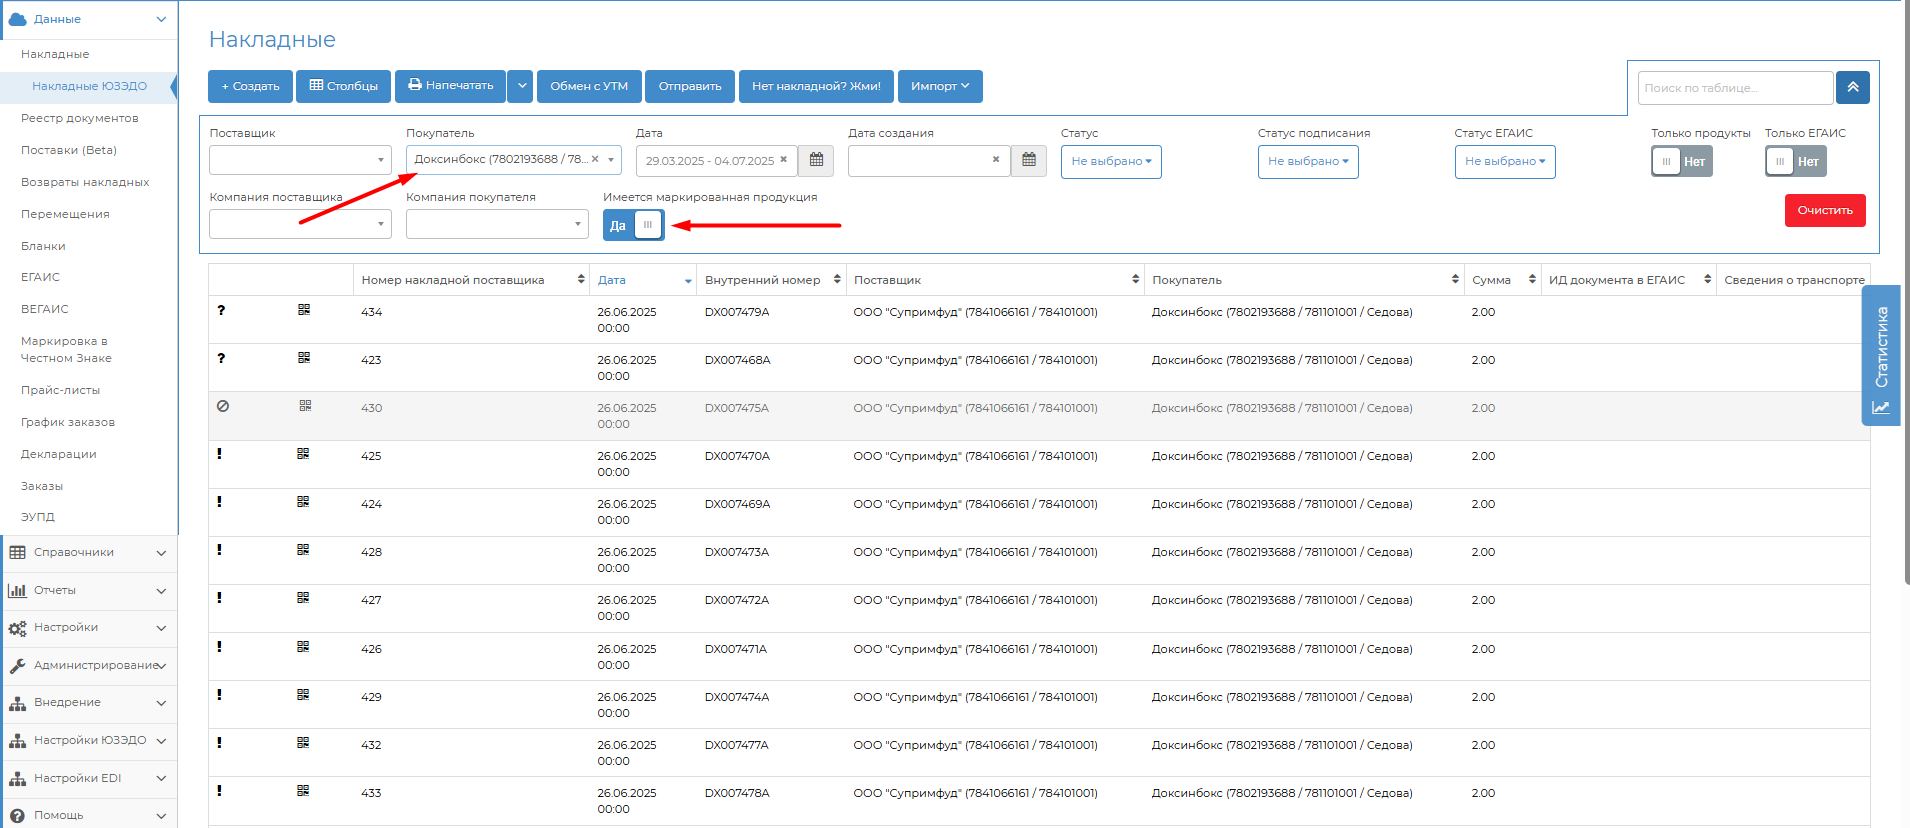Screen dimensions: 1910x828
Task: Click the cancelled status icon for invoice 430
Action: tap(223, 407)
